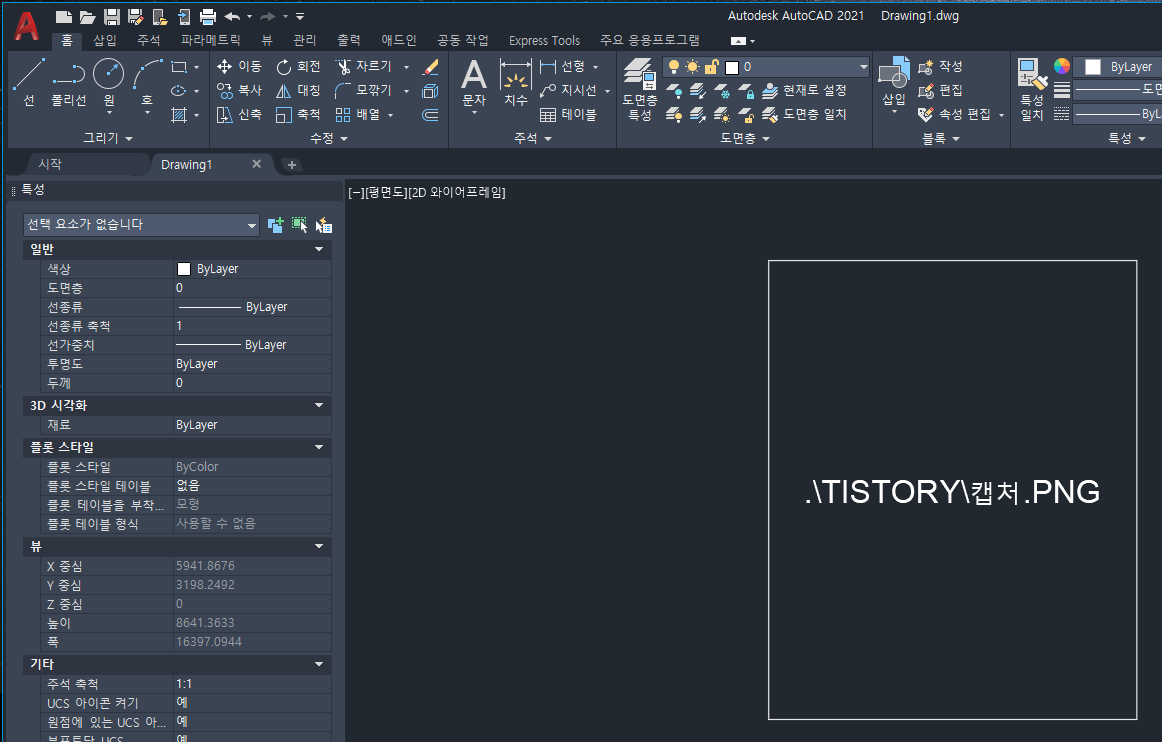This screenshot has height=742, width=1162.
Task: Click the Select Objects icon in Properties palette
Action: click(299, 225)
